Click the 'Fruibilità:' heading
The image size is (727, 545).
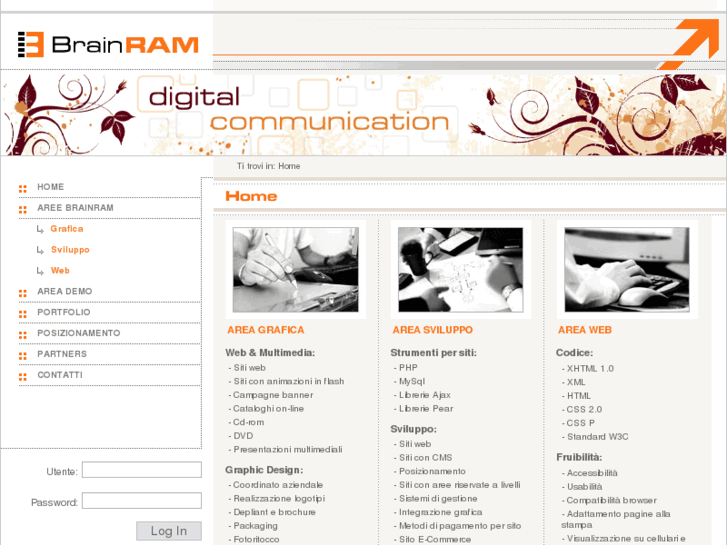[x=579, y=457]
